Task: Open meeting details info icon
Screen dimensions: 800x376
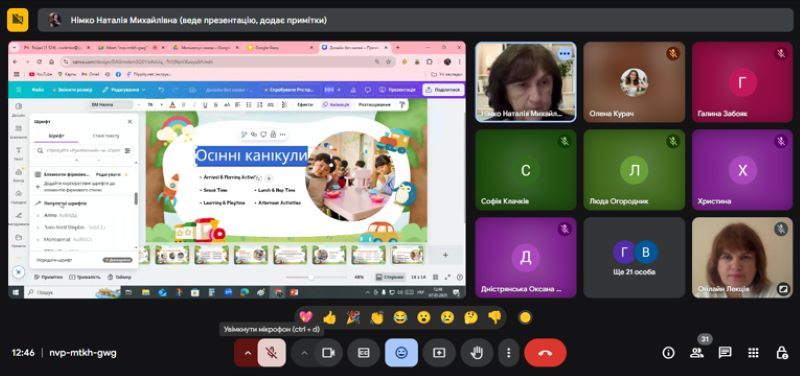Action: pos(668,353)
